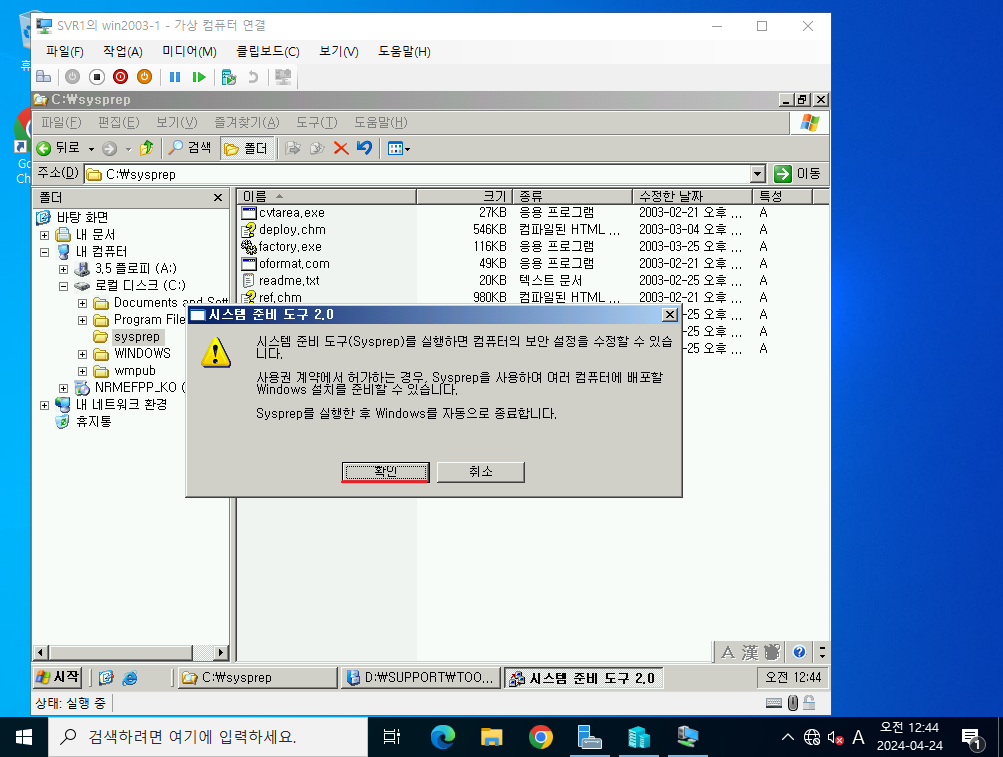This screenshot has height=757, width=1003.
Task: Click the VM Turn Off stop icon
Action: pos(97,77)
